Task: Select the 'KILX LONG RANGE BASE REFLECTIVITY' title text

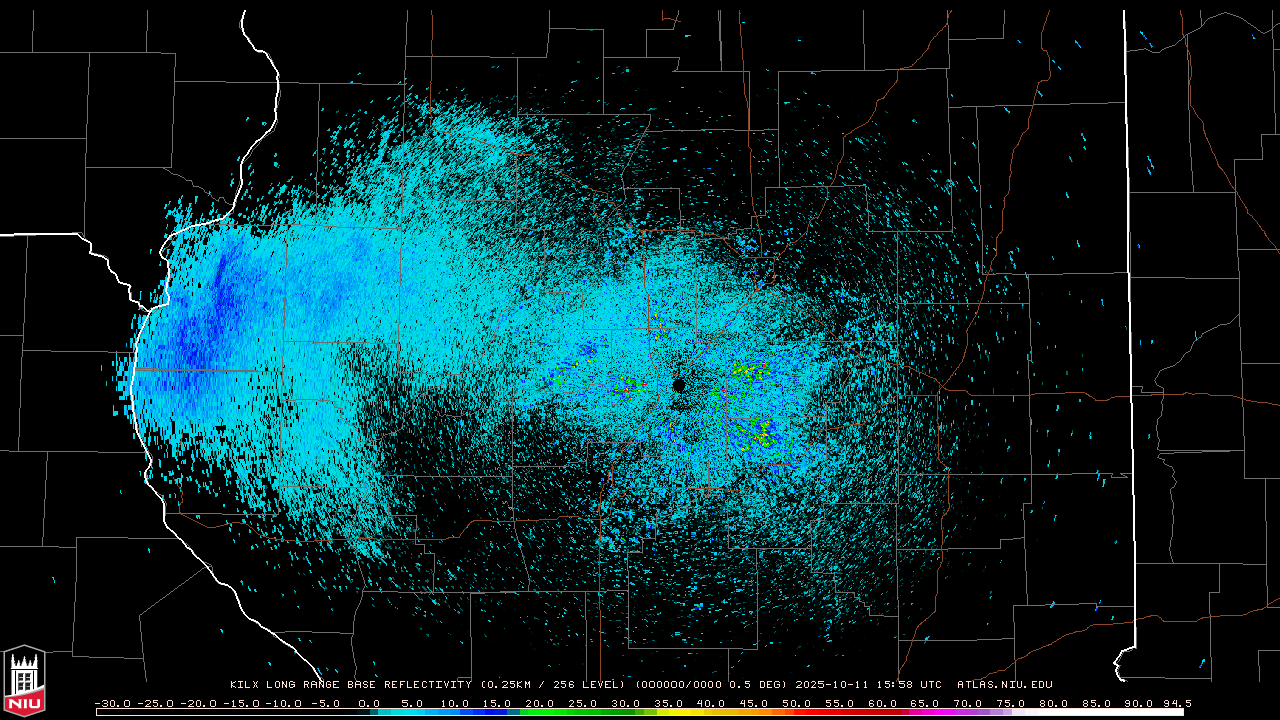Action: [x=350, y=685]
